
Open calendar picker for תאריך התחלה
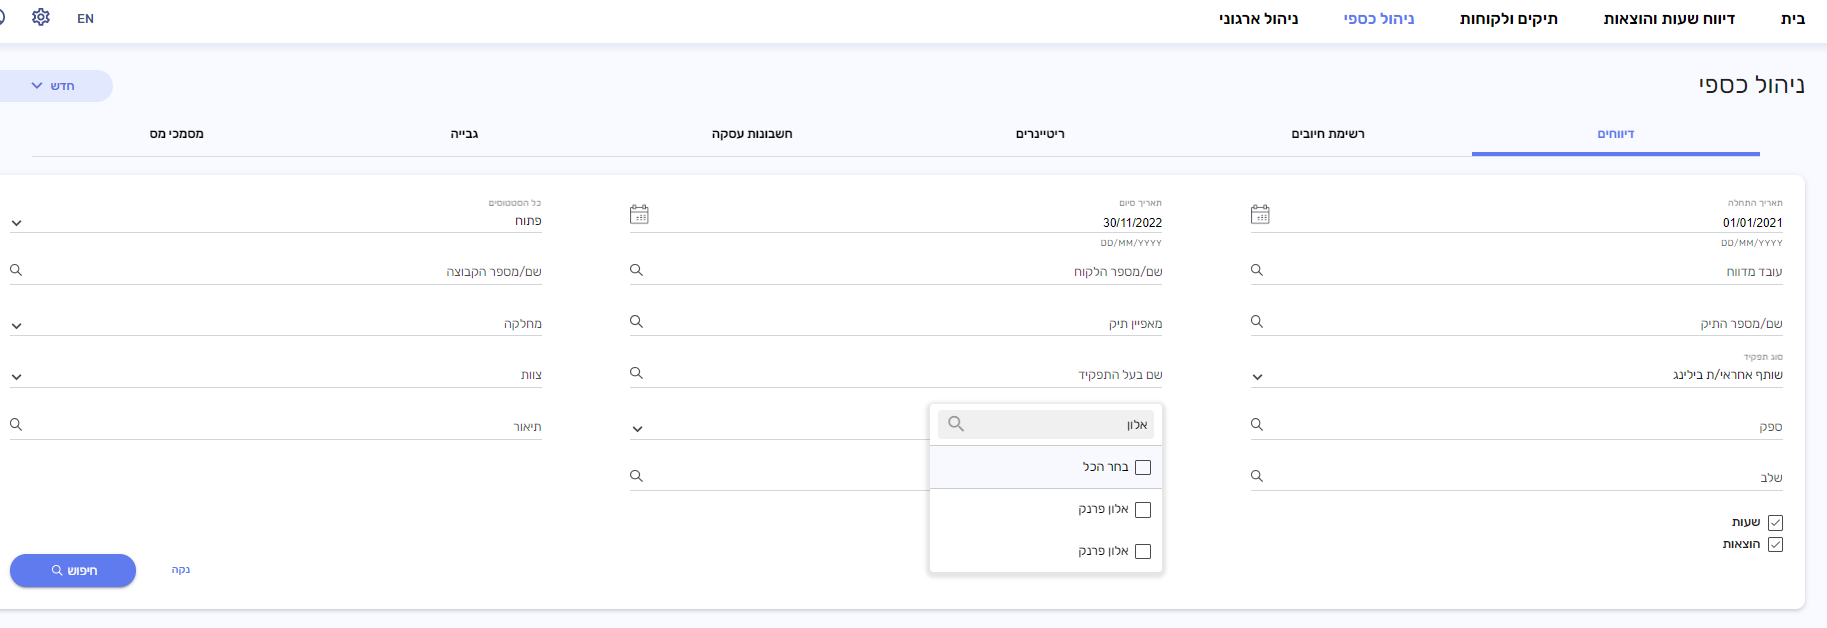(x=1260, y=215)
